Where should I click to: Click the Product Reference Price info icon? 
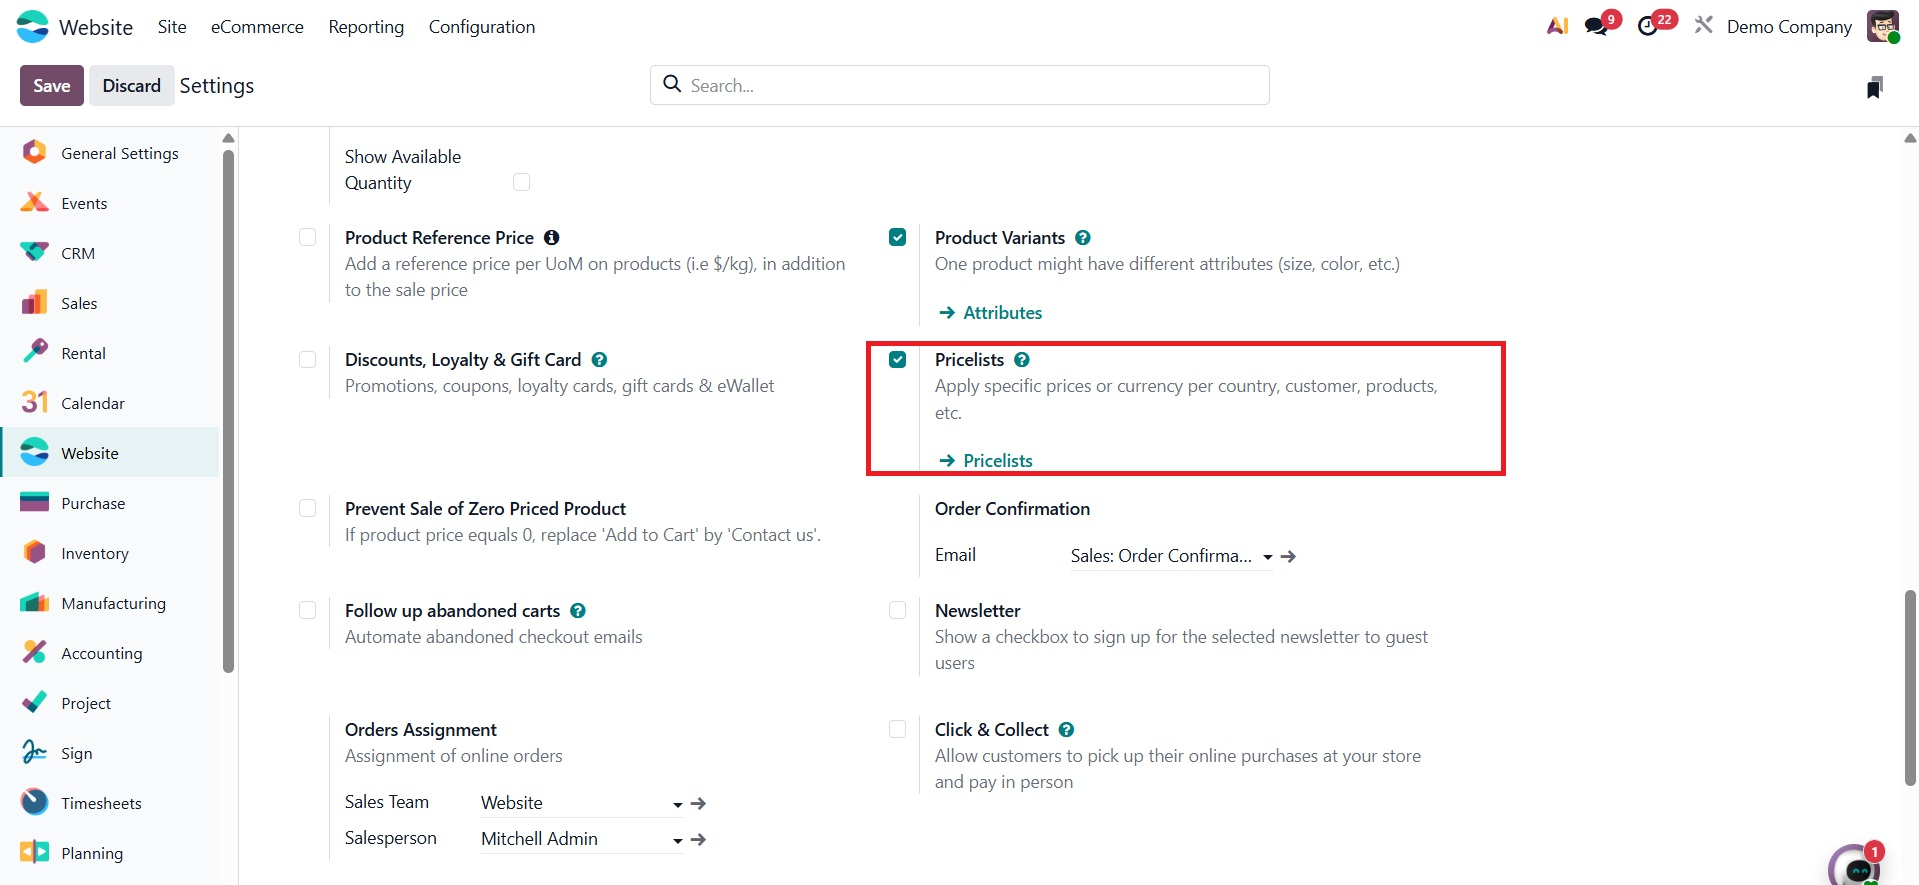click(551, 238)
